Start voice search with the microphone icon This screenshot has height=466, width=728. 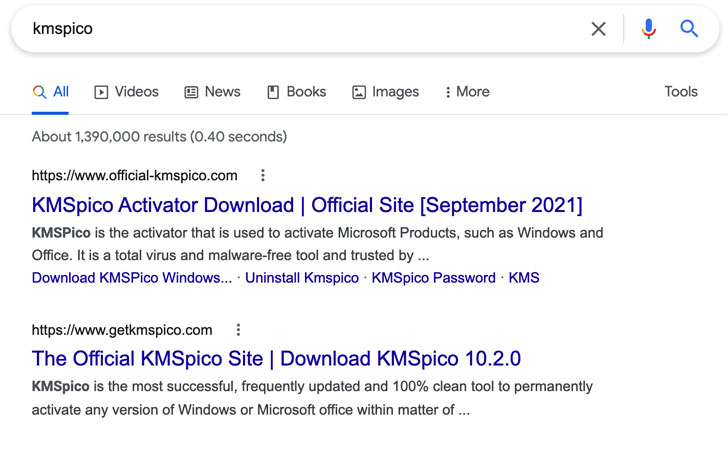tap(649, 29)
